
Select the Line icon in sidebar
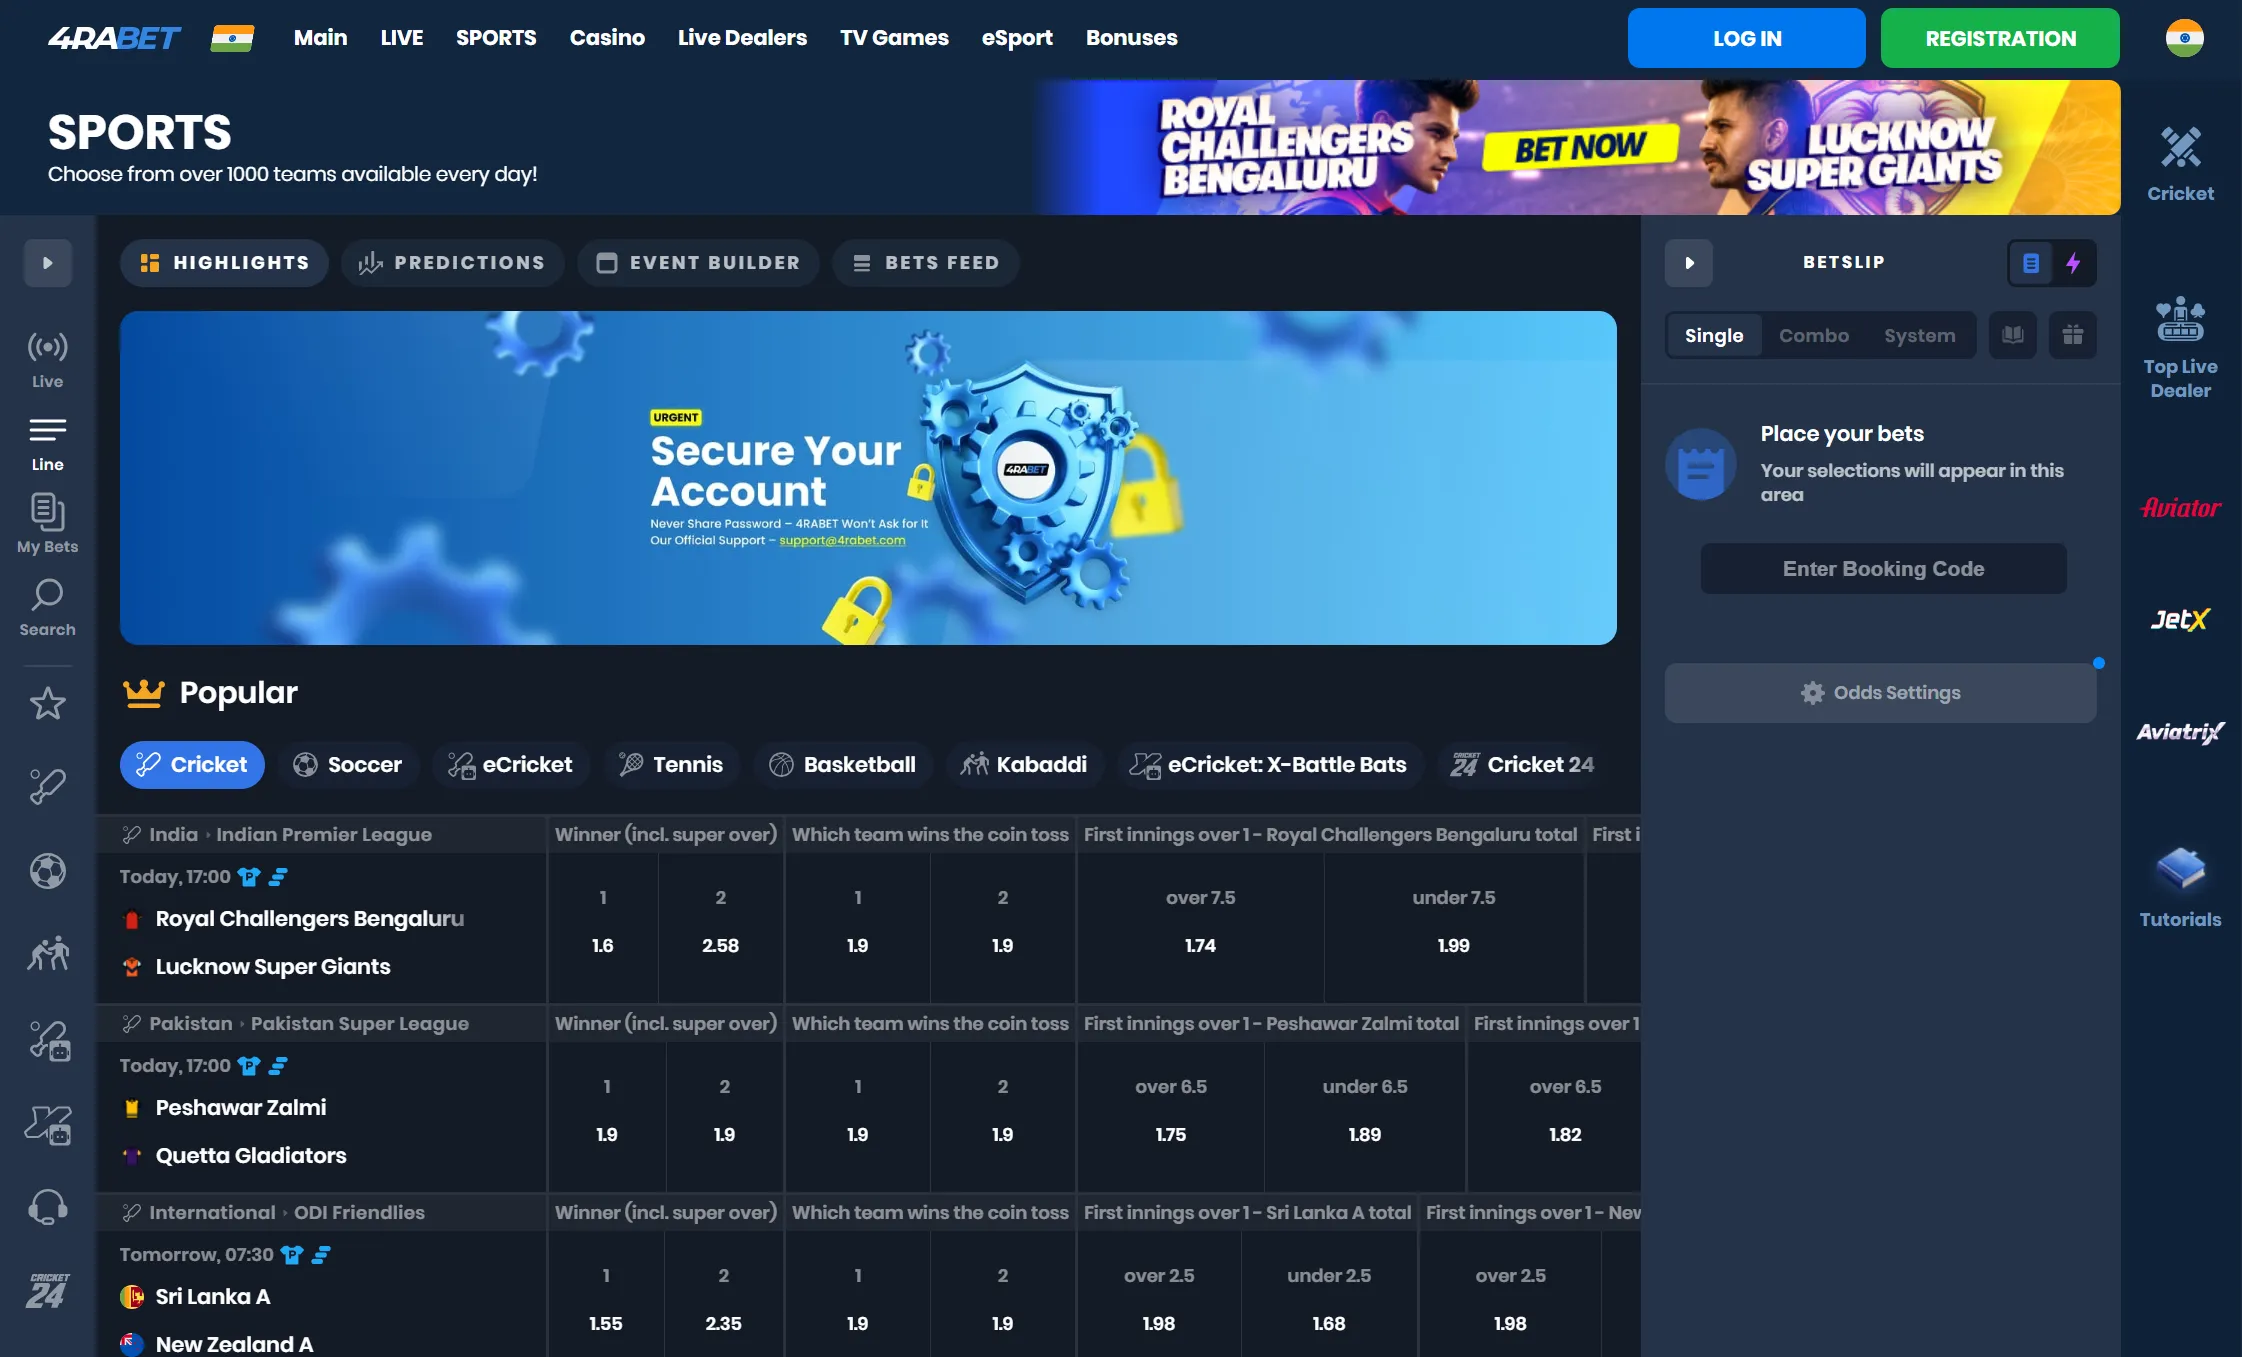[47, 444]
